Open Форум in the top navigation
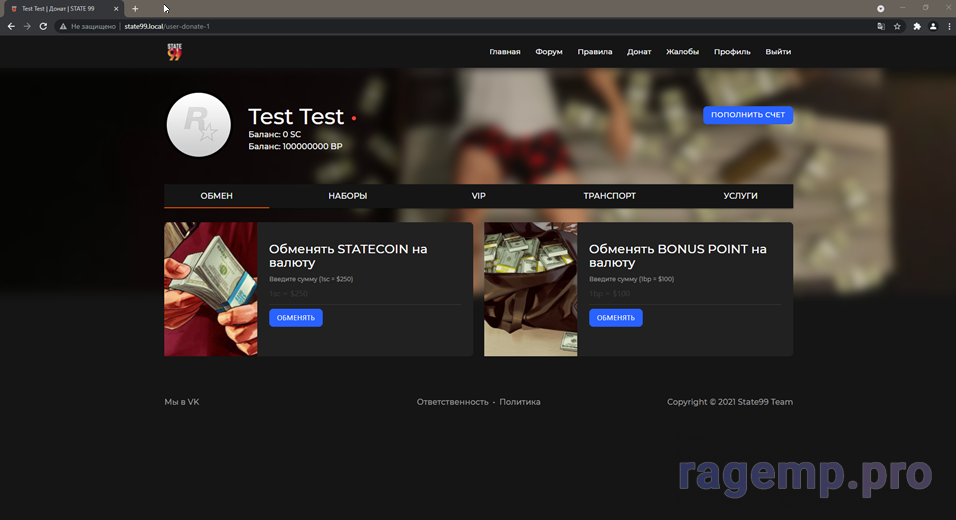 [x=548, y=52]
